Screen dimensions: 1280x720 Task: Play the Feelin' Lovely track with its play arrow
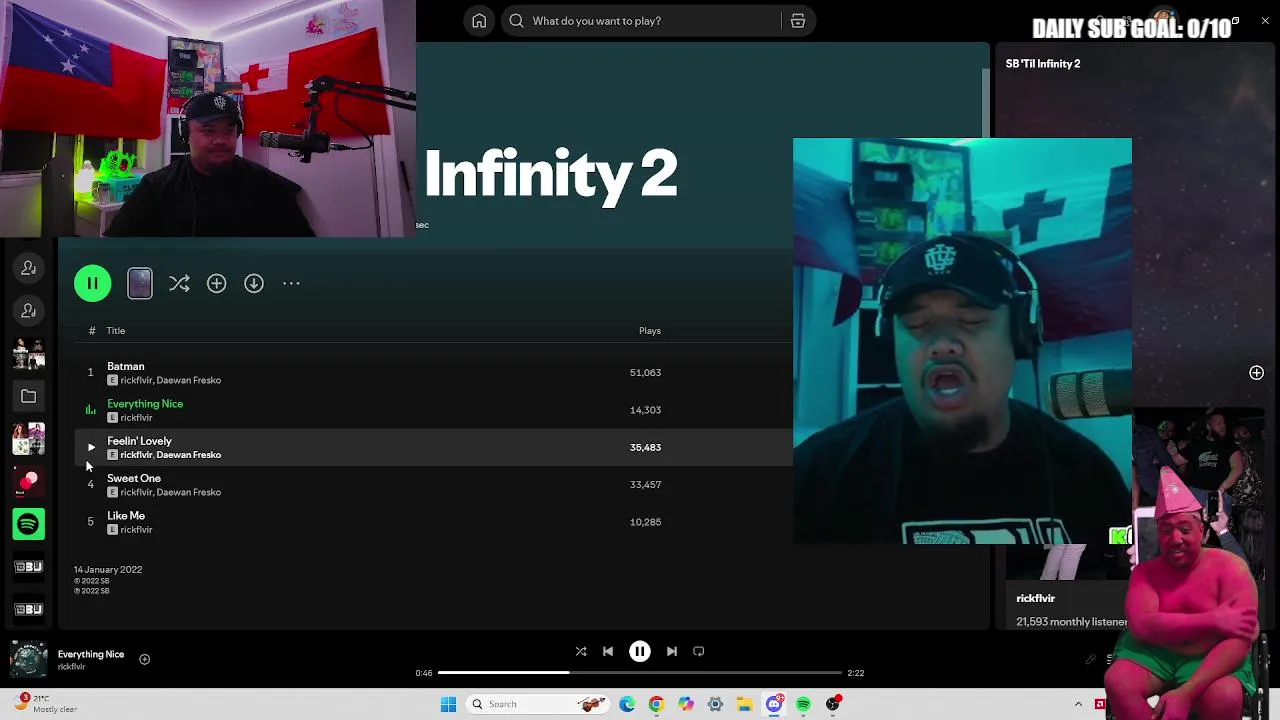pyautogui.click(x=91, y=448)
